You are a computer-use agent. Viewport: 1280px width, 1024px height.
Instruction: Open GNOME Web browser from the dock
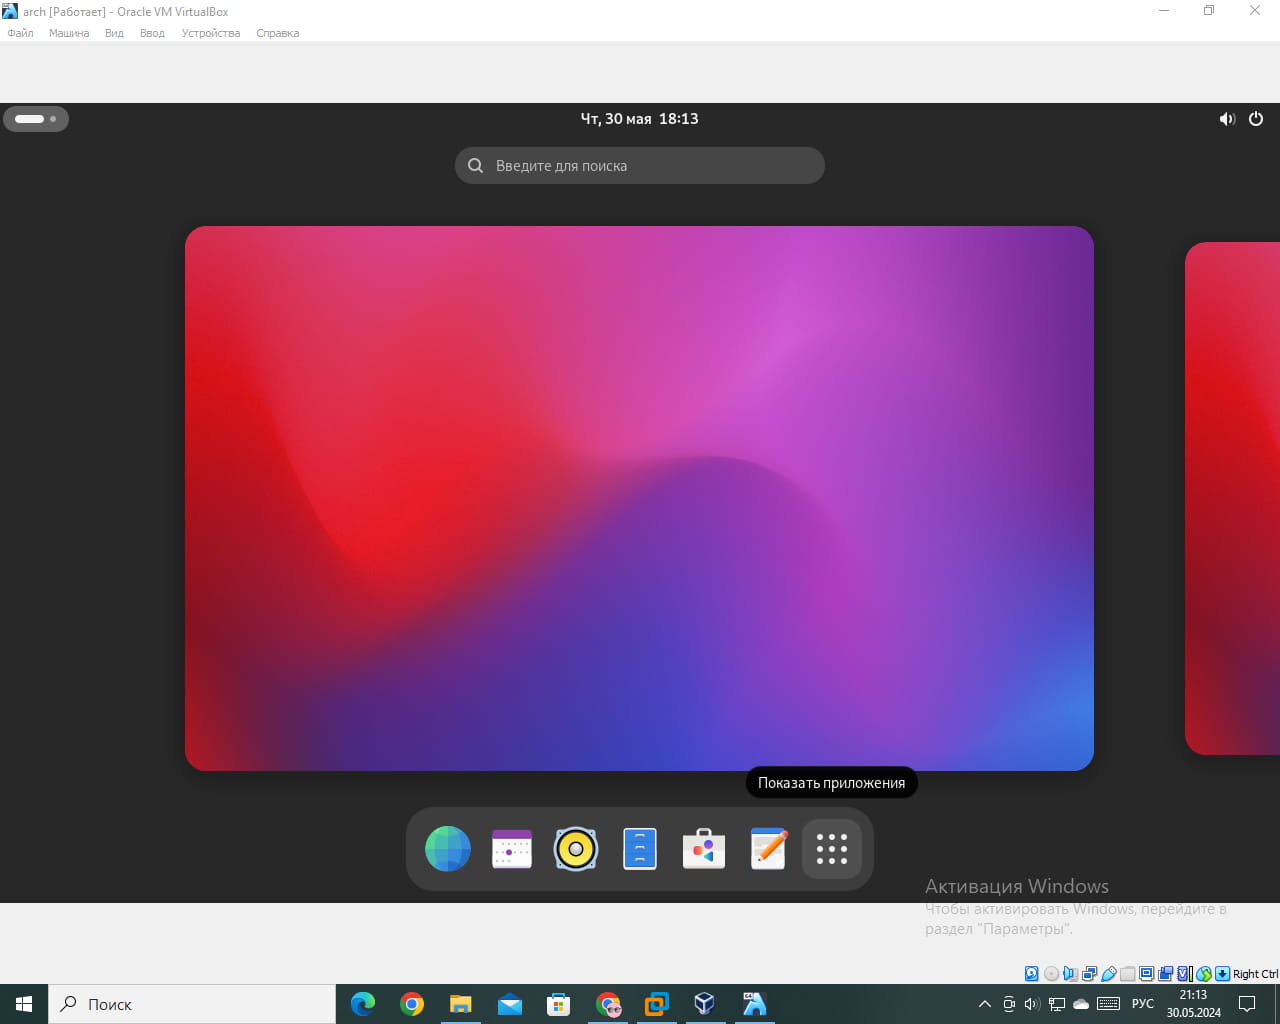point(447,849)
